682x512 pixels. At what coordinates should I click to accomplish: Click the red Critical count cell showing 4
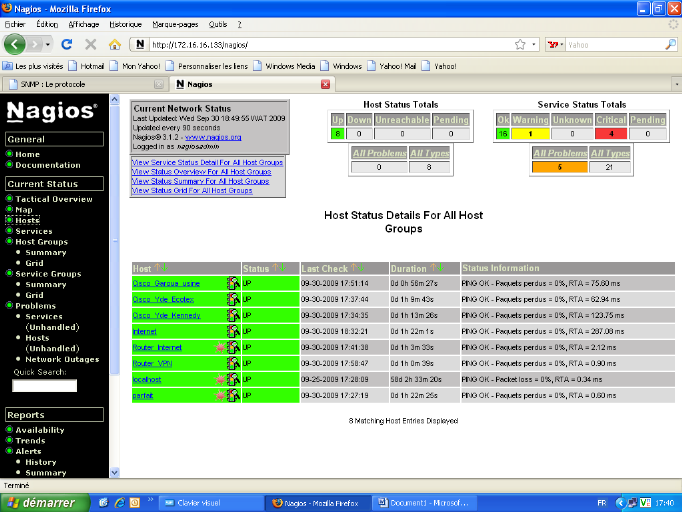coord(610,133)
